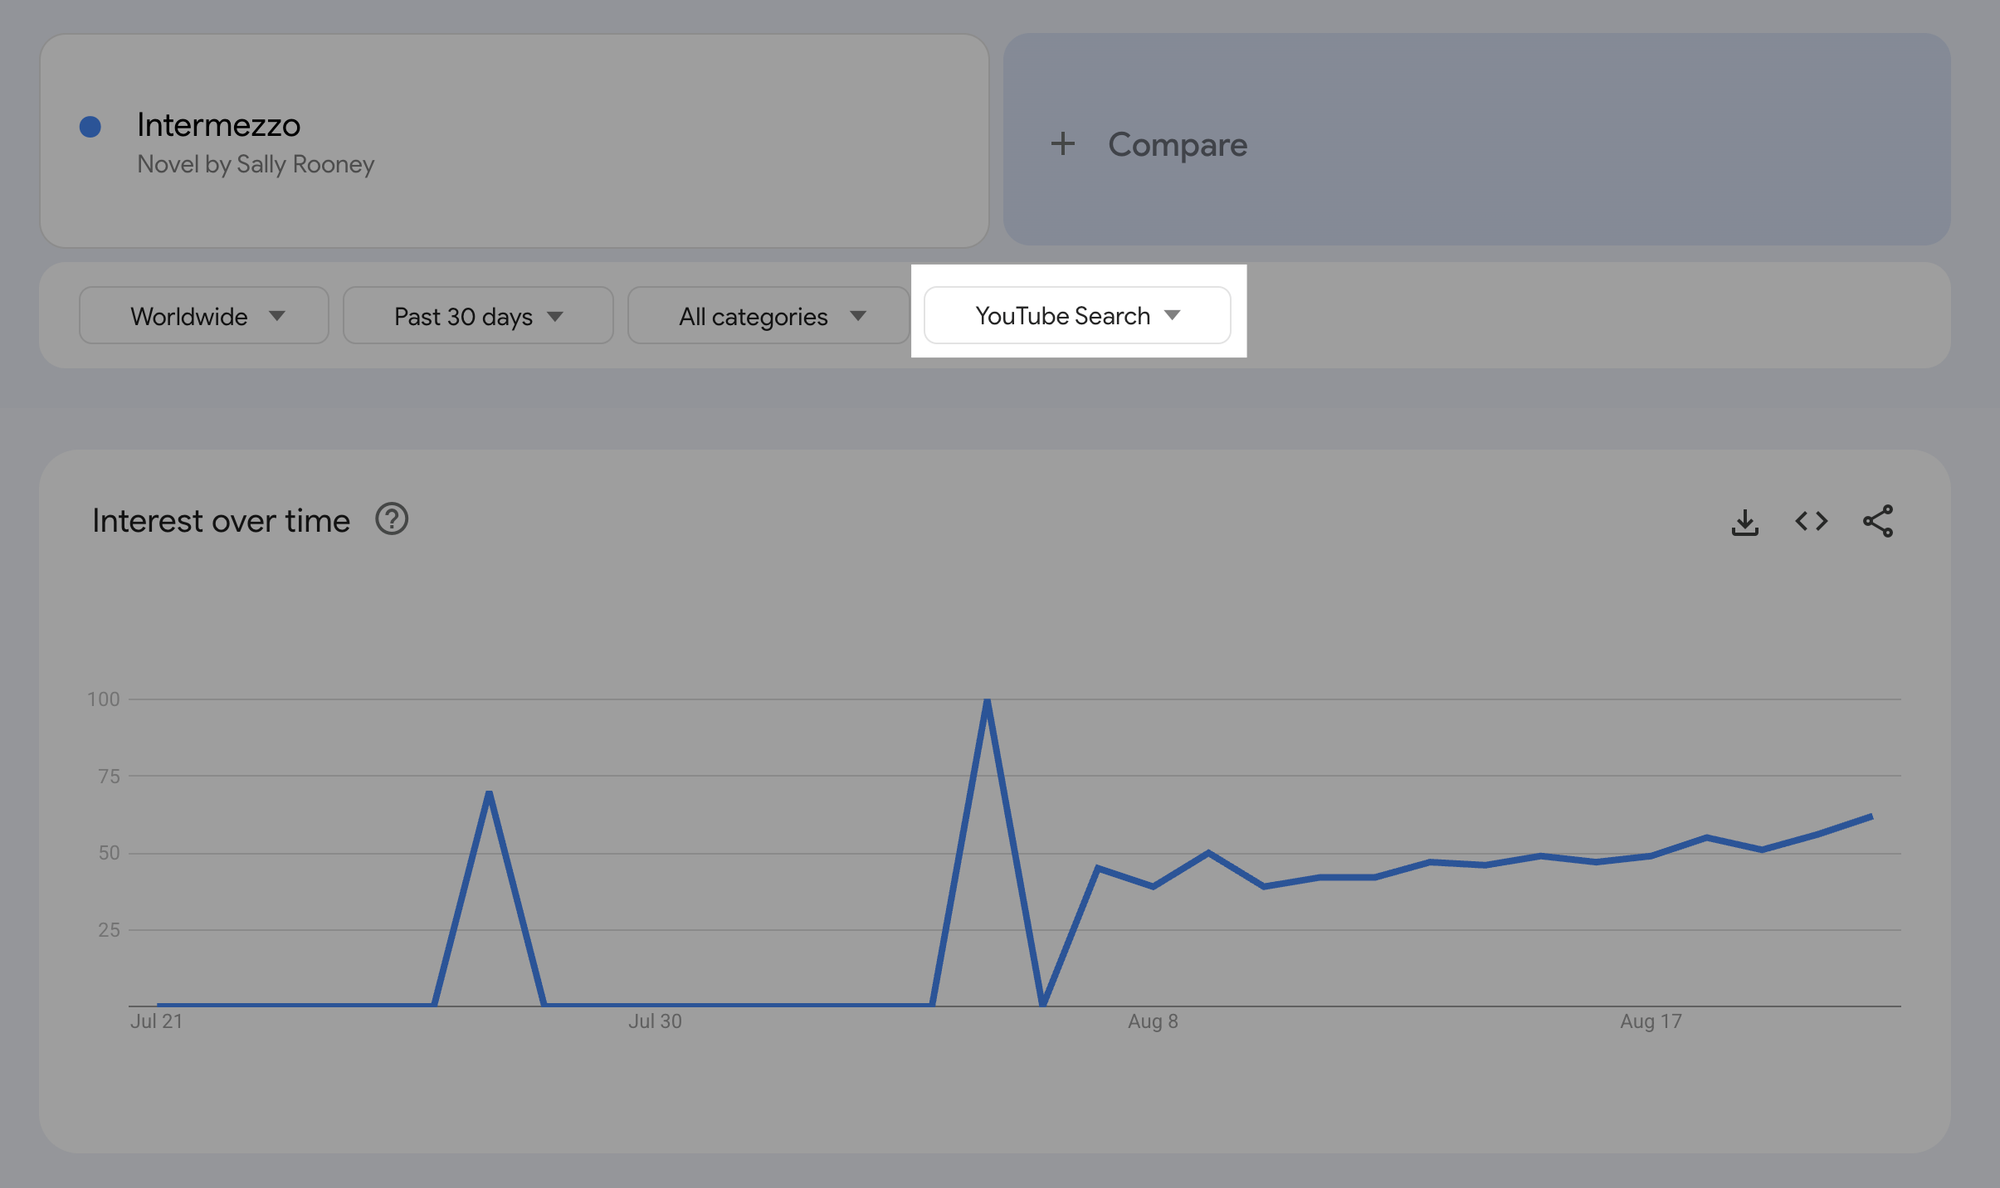Click the Interest over time heading
2000x1188 pixels.
coord(220,519)
